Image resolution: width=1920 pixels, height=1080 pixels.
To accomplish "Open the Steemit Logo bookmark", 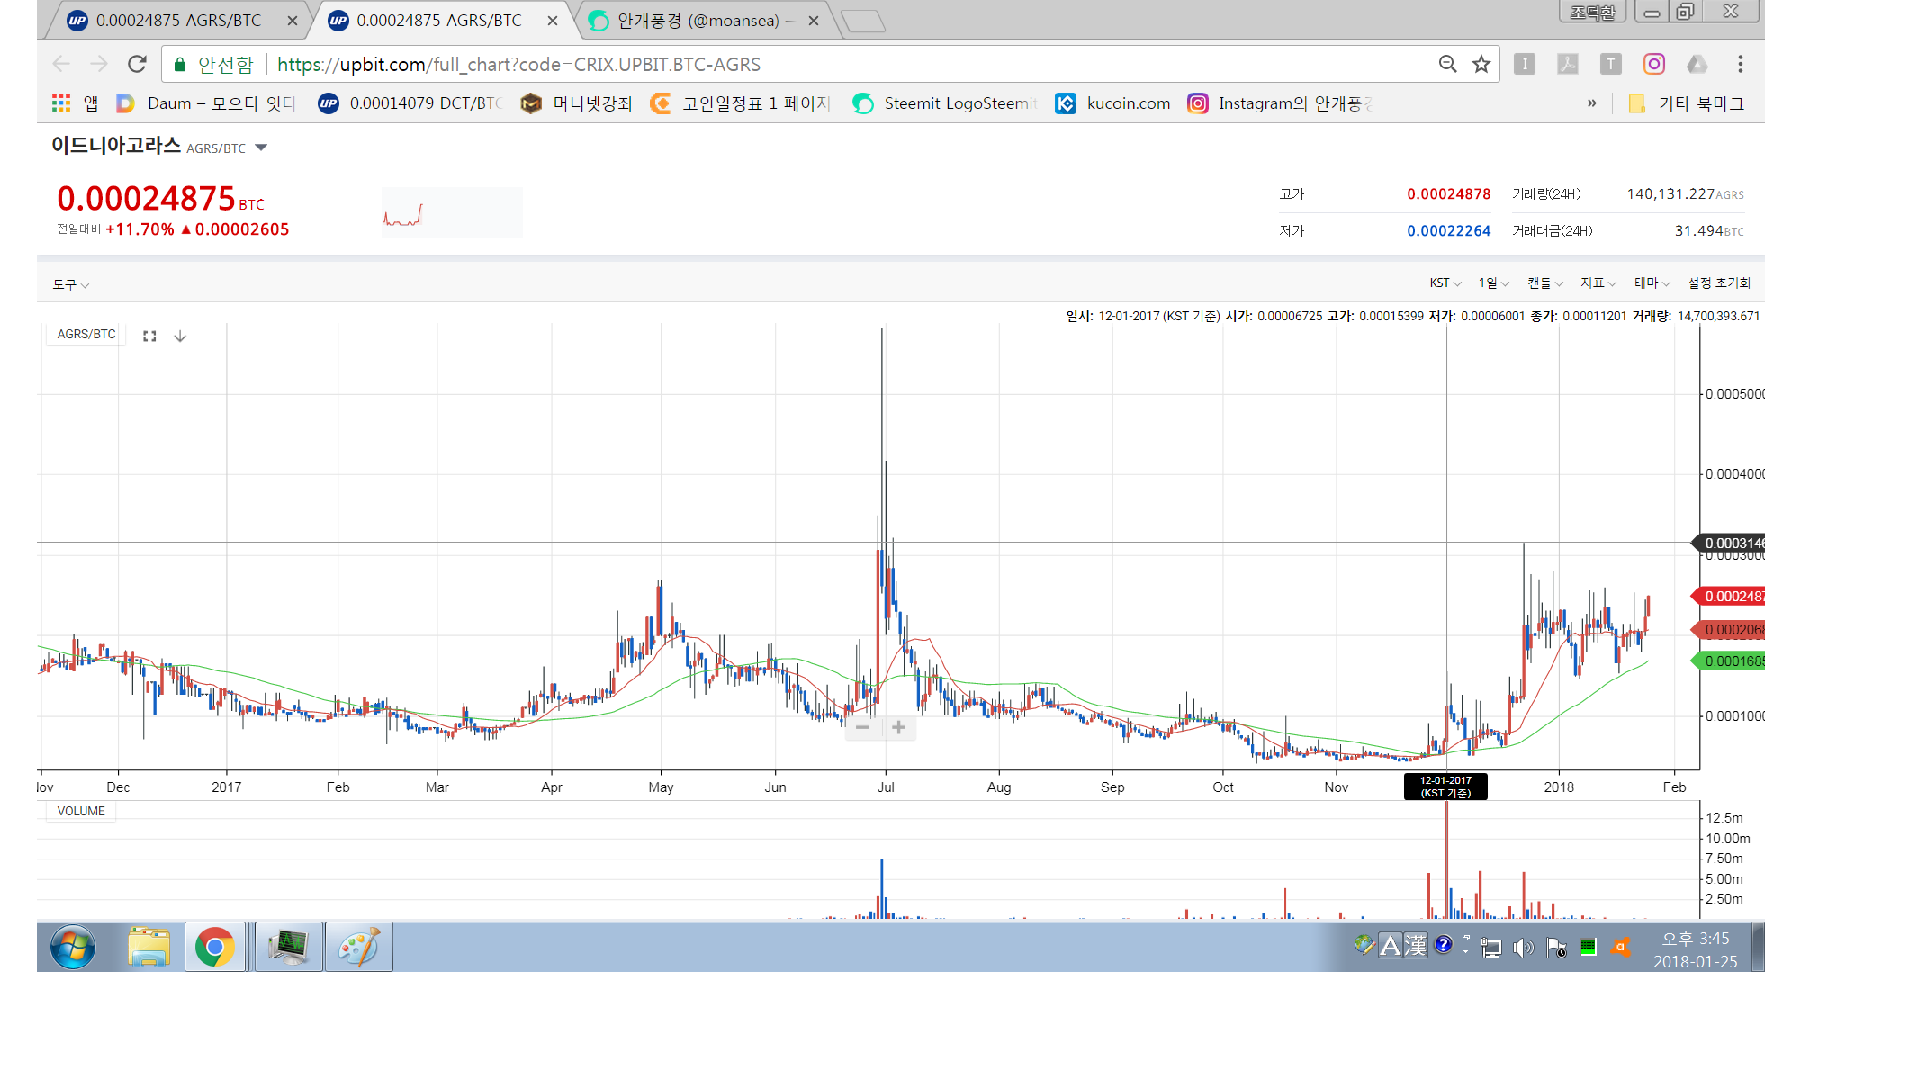I will click(x=945, y=103).
